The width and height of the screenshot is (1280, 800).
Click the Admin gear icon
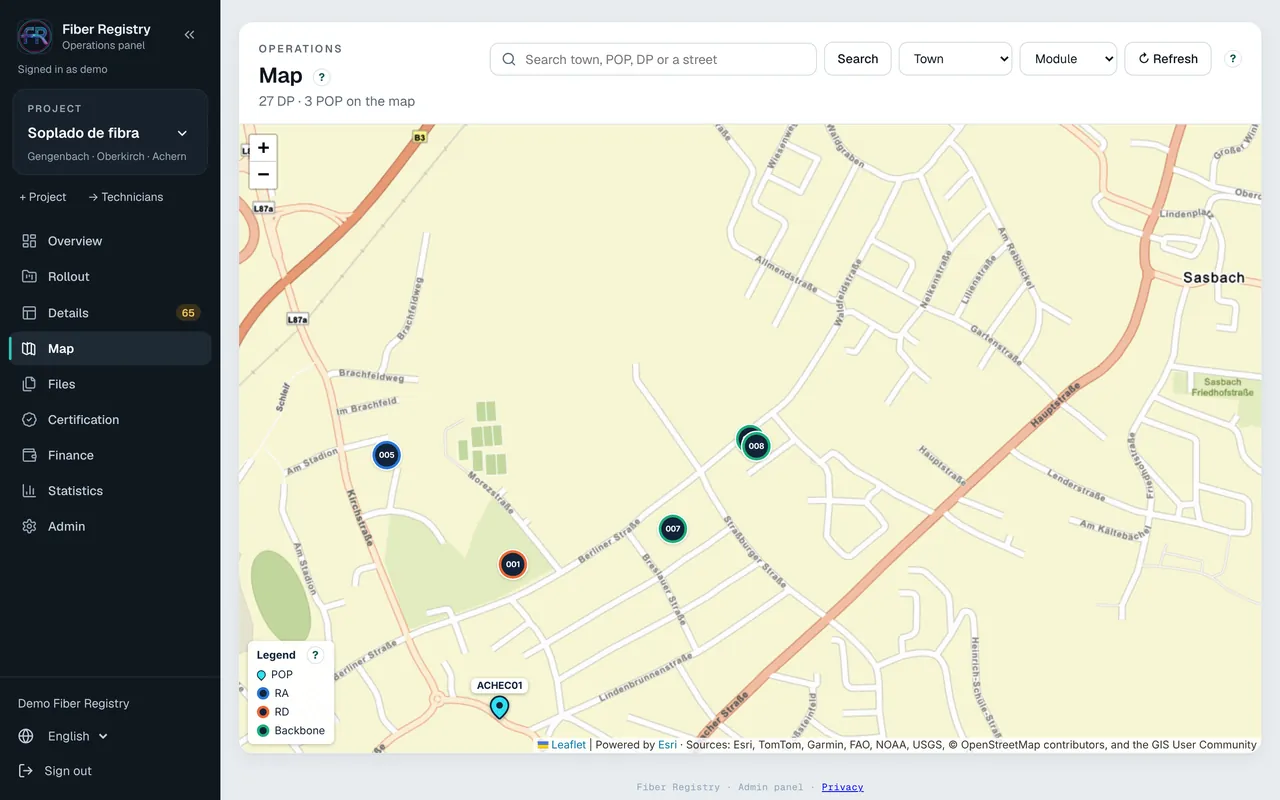coord(29,526)
